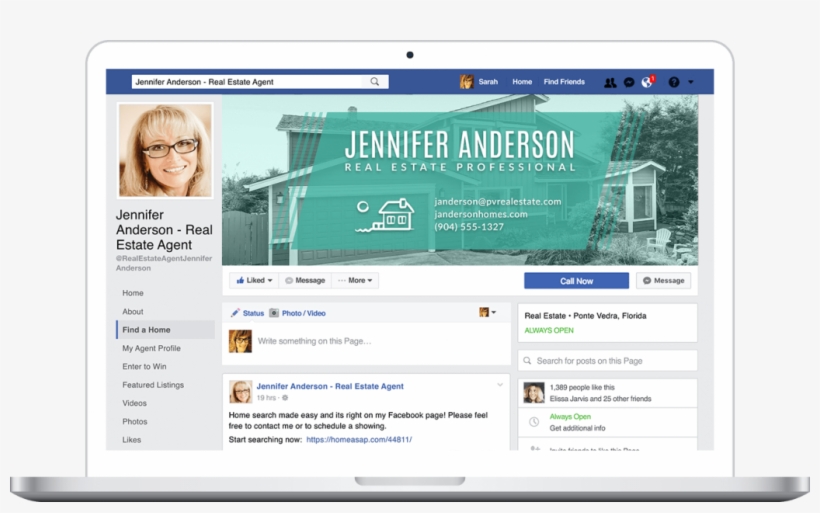The width and height of the screenshot is (820, 513).
Task: Select Home in the page sidebar
Action: click(x=133, y=293)
